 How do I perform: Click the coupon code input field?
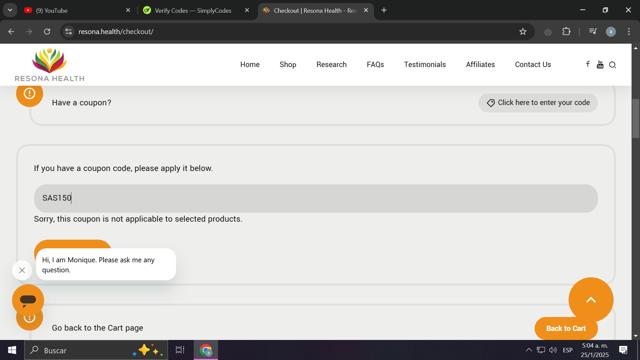(316, 198)
